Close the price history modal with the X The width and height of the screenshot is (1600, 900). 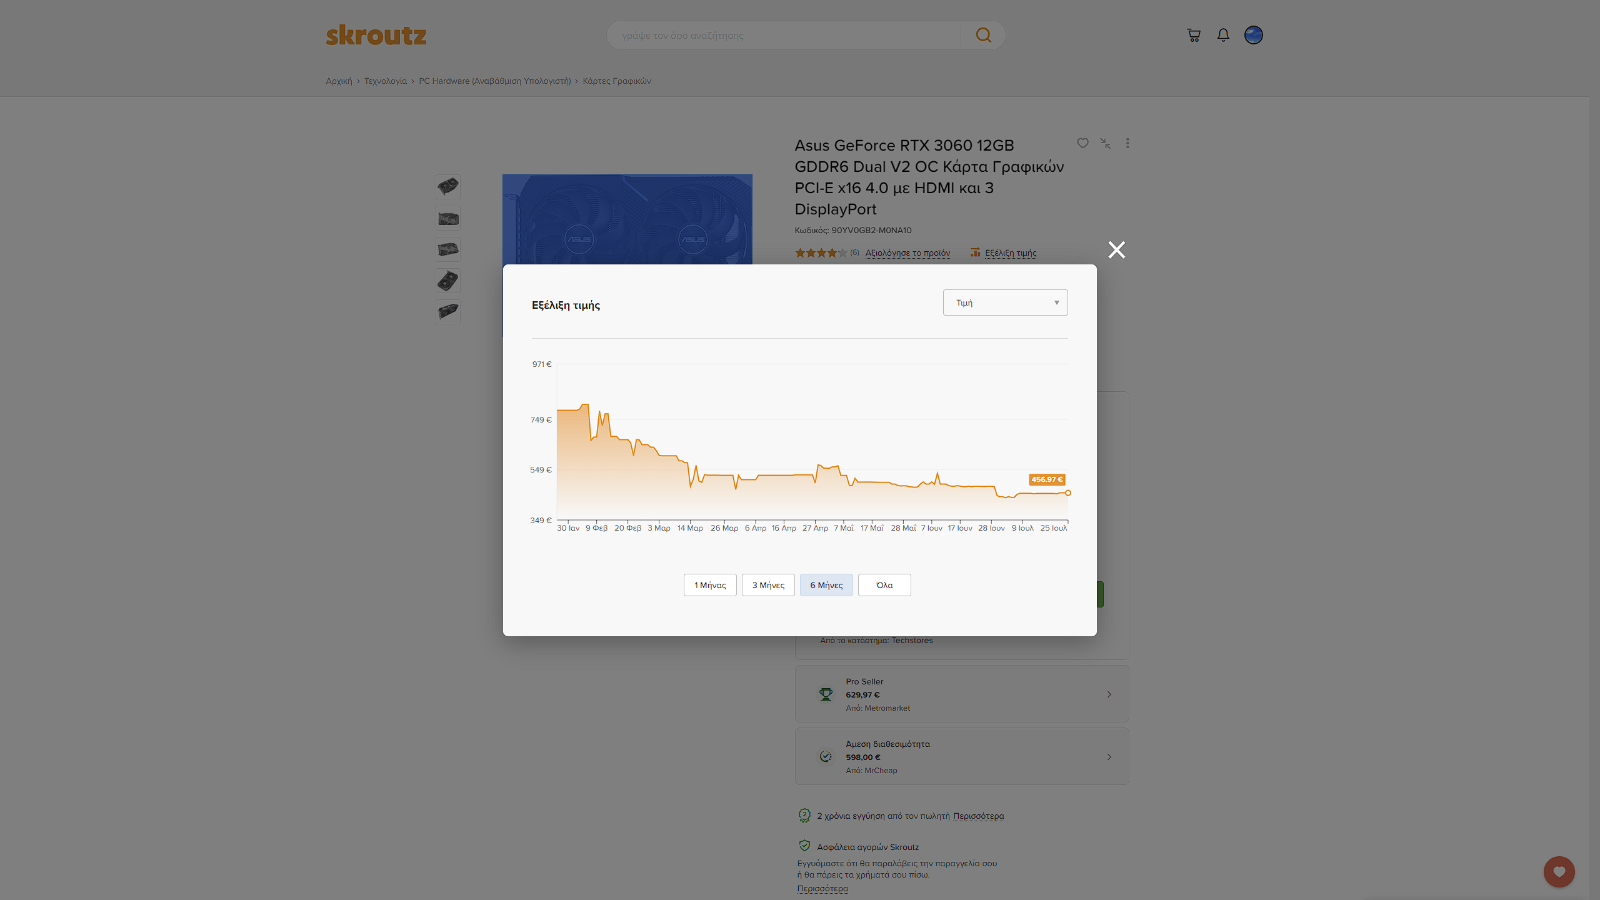[x=1117, y=250]
